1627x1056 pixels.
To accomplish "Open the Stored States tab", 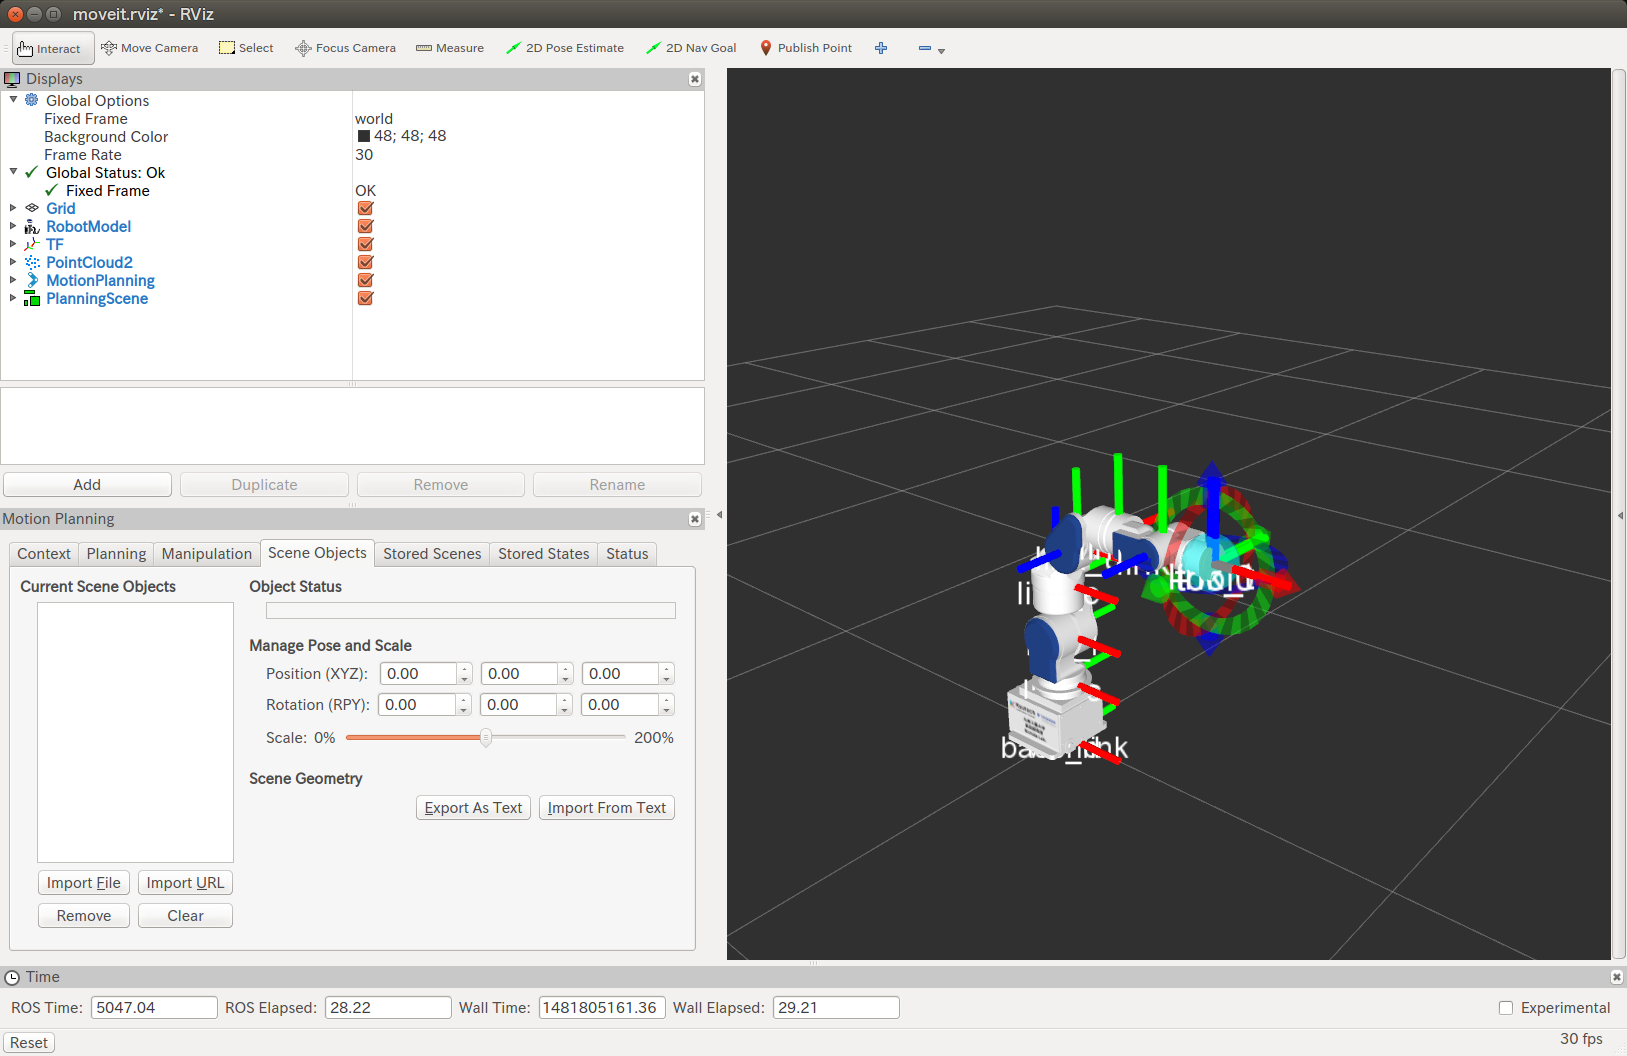I will (544, 554).
